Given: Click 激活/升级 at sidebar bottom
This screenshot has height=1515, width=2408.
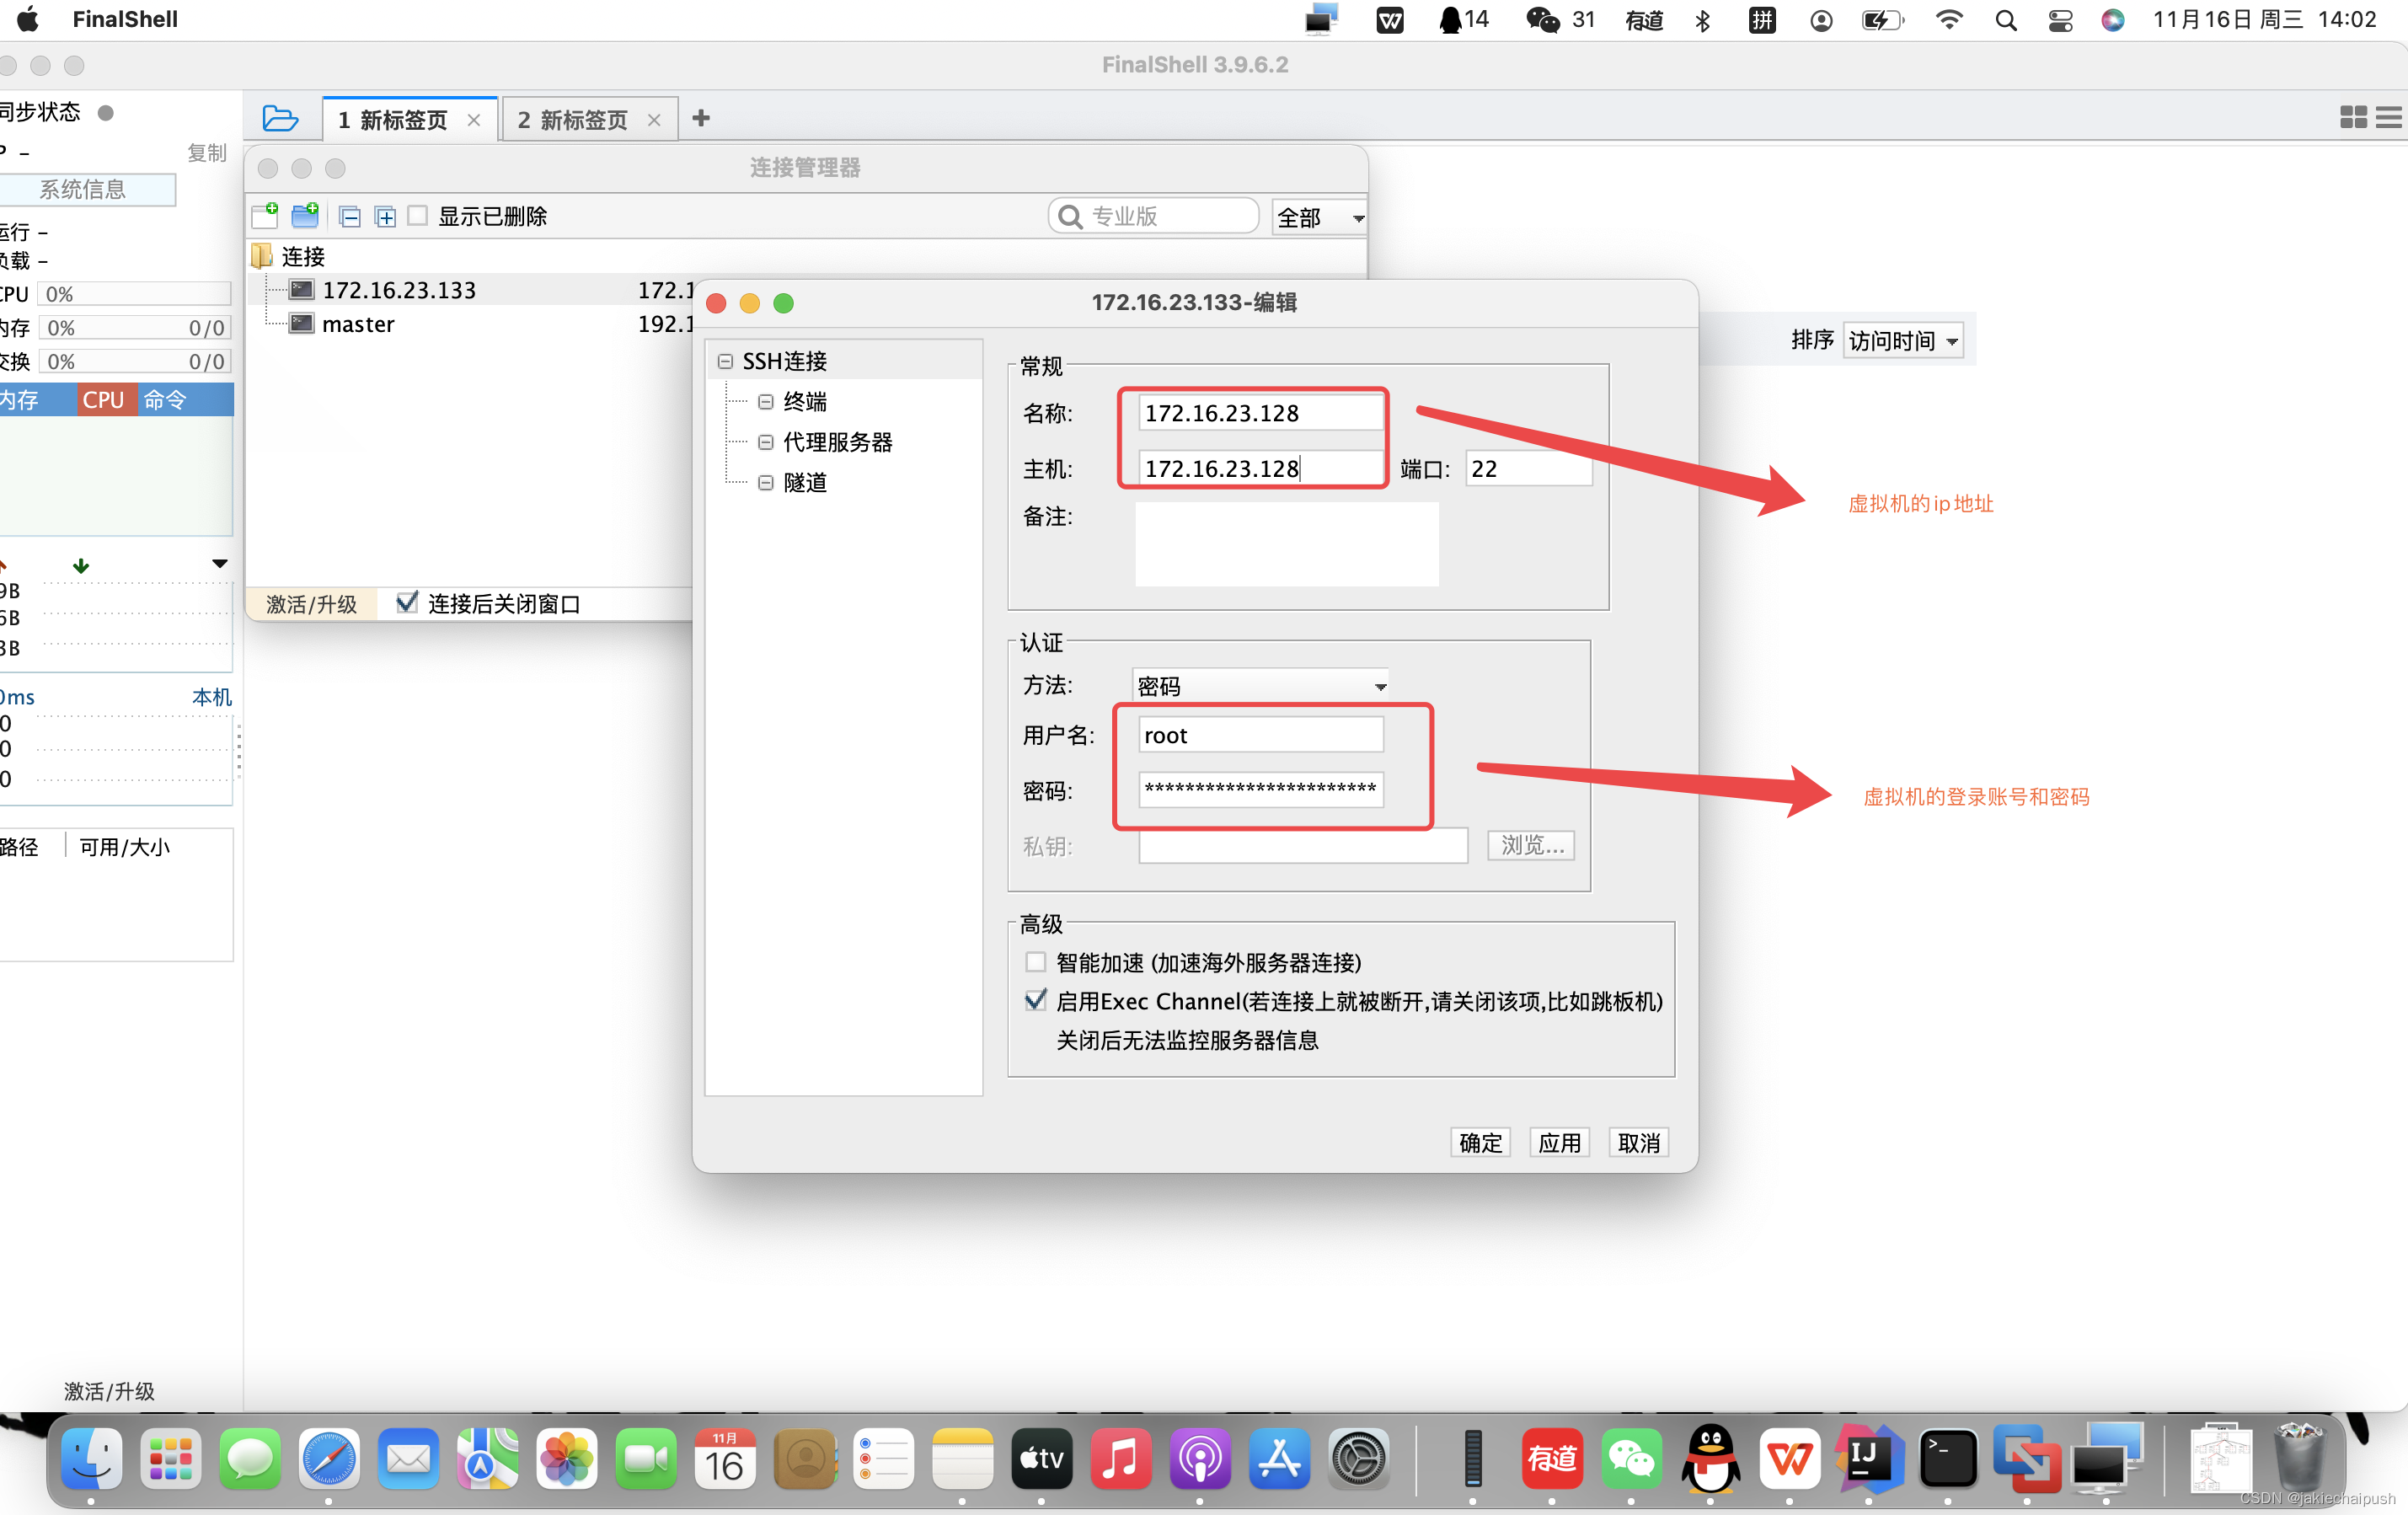Looking at the screenshot, I should click(x=109, y=1391).
